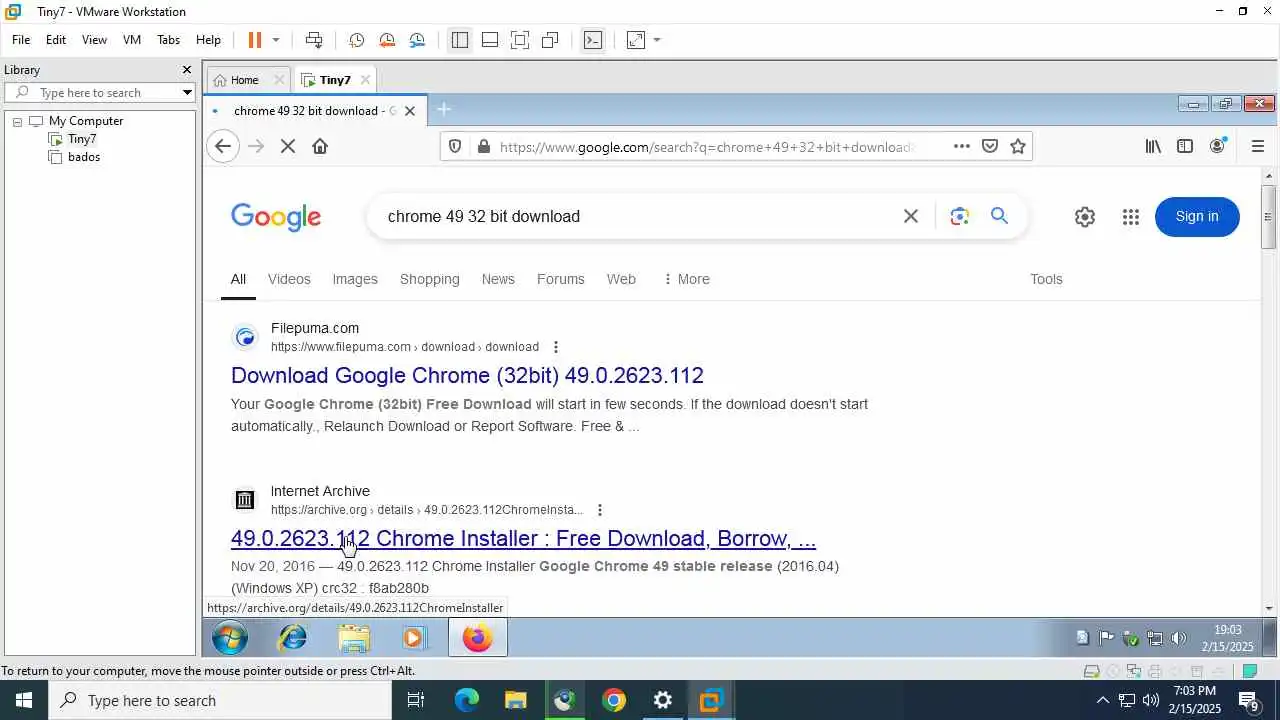1280x720 pixels.
Task: Bookmark this page with the star icon
Action: [1018, 146]
